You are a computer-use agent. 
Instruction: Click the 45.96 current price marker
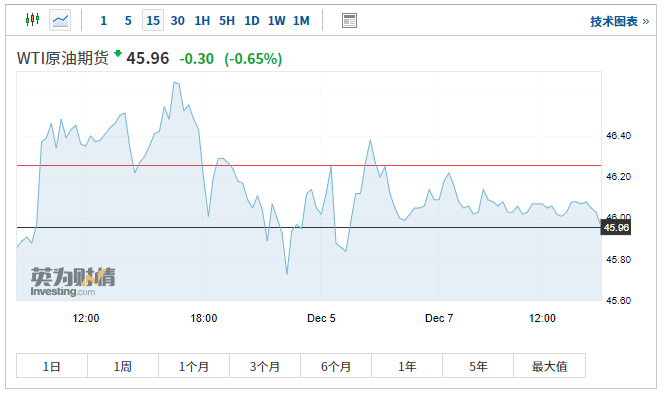(616, 228)
